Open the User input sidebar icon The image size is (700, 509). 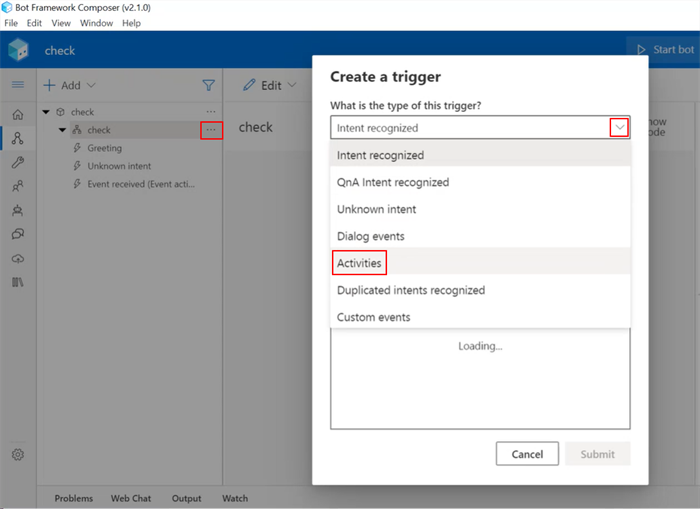coord(18,186)
